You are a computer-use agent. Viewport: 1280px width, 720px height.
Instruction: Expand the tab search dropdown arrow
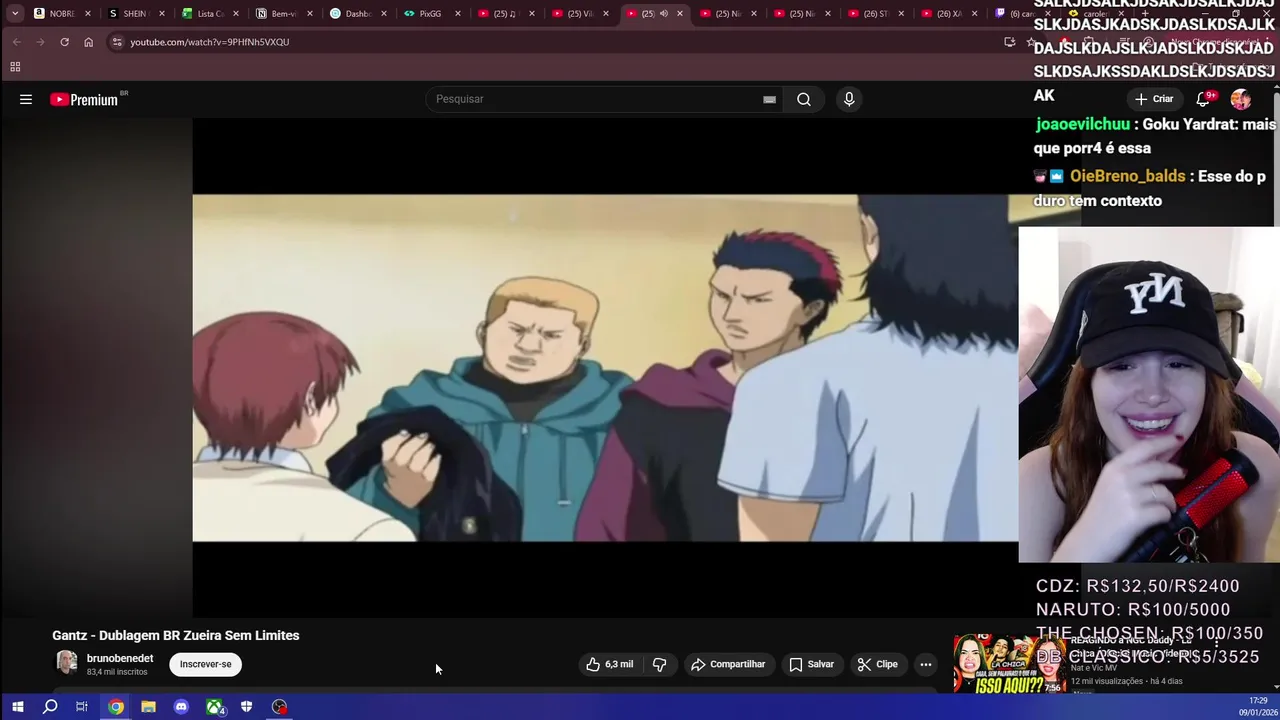point(15,14)
